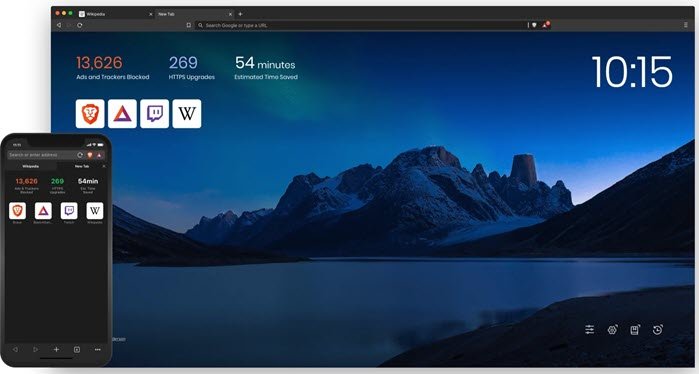Open the desktop browser main menu

[686, 25]
